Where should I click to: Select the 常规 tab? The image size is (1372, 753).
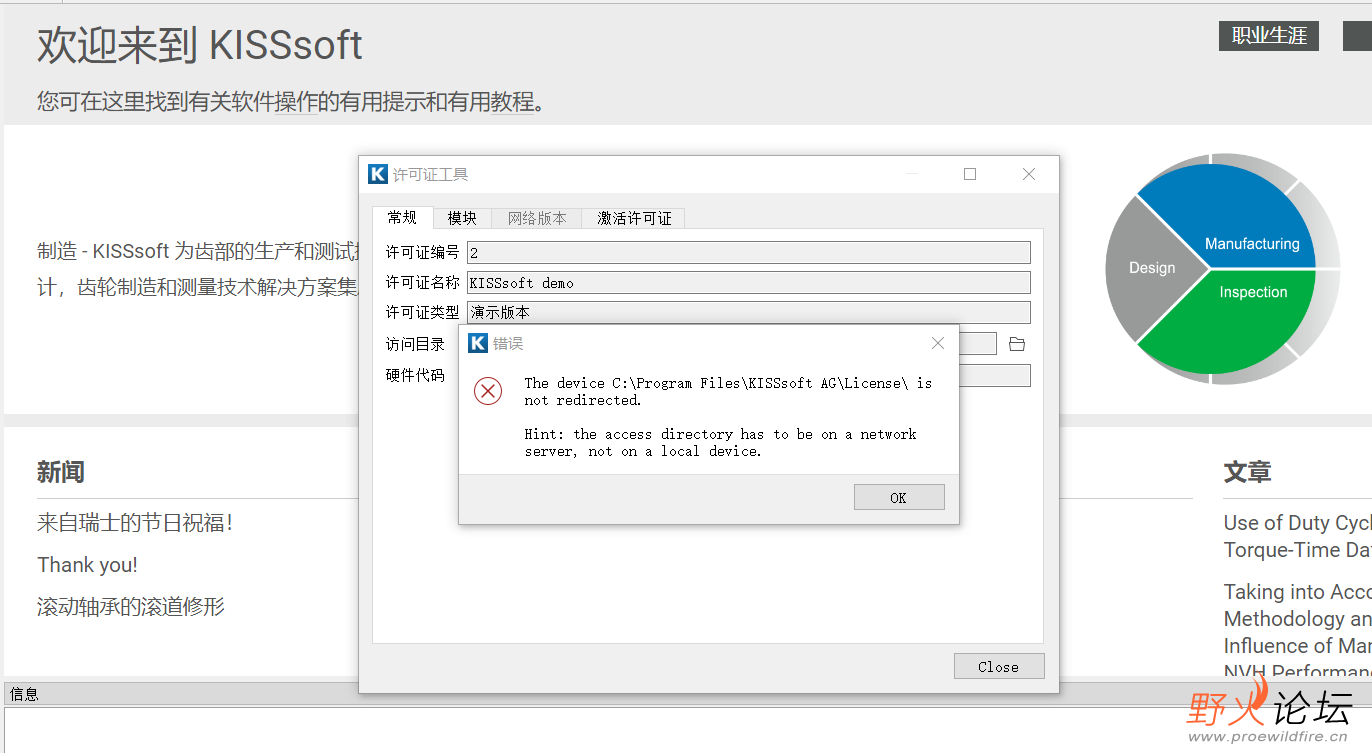(x=402, y=218)
